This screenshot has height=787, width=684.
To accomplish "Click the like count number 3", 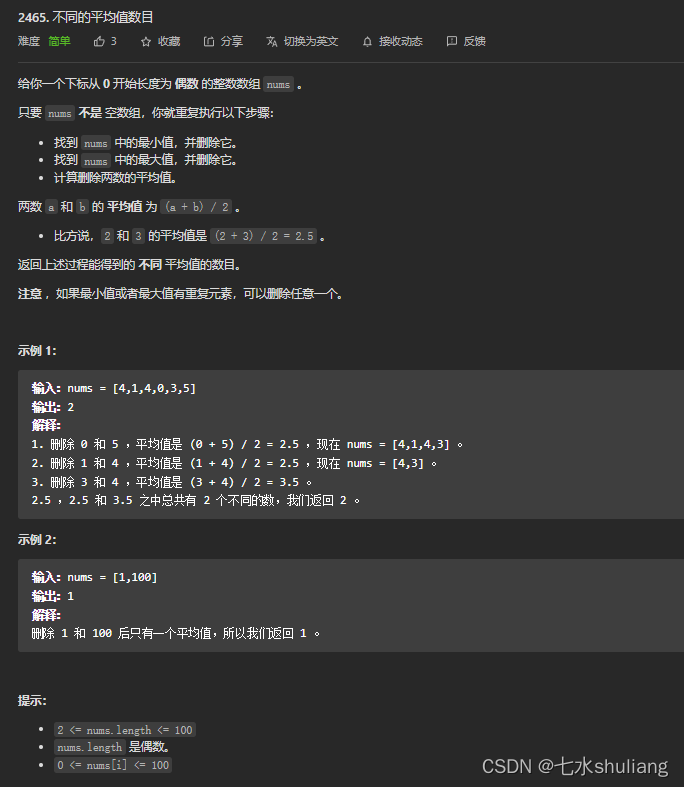I will coord(114,41).
